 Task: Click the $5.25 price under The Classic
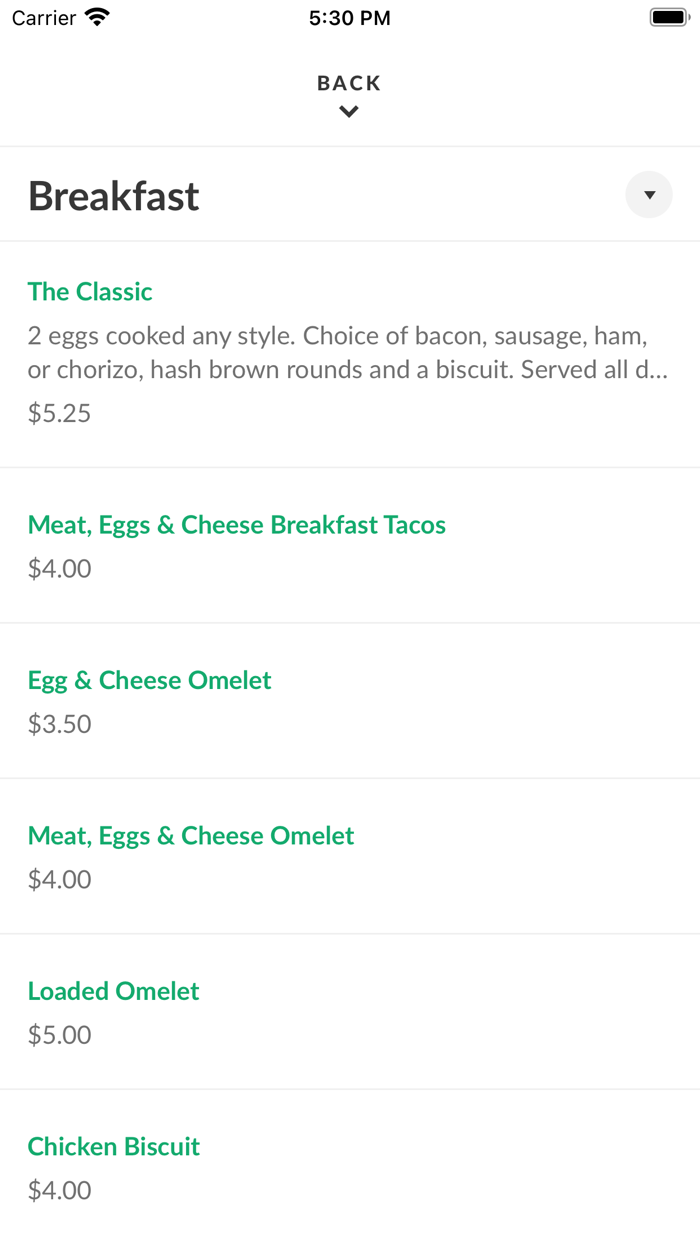pos(59,412)
